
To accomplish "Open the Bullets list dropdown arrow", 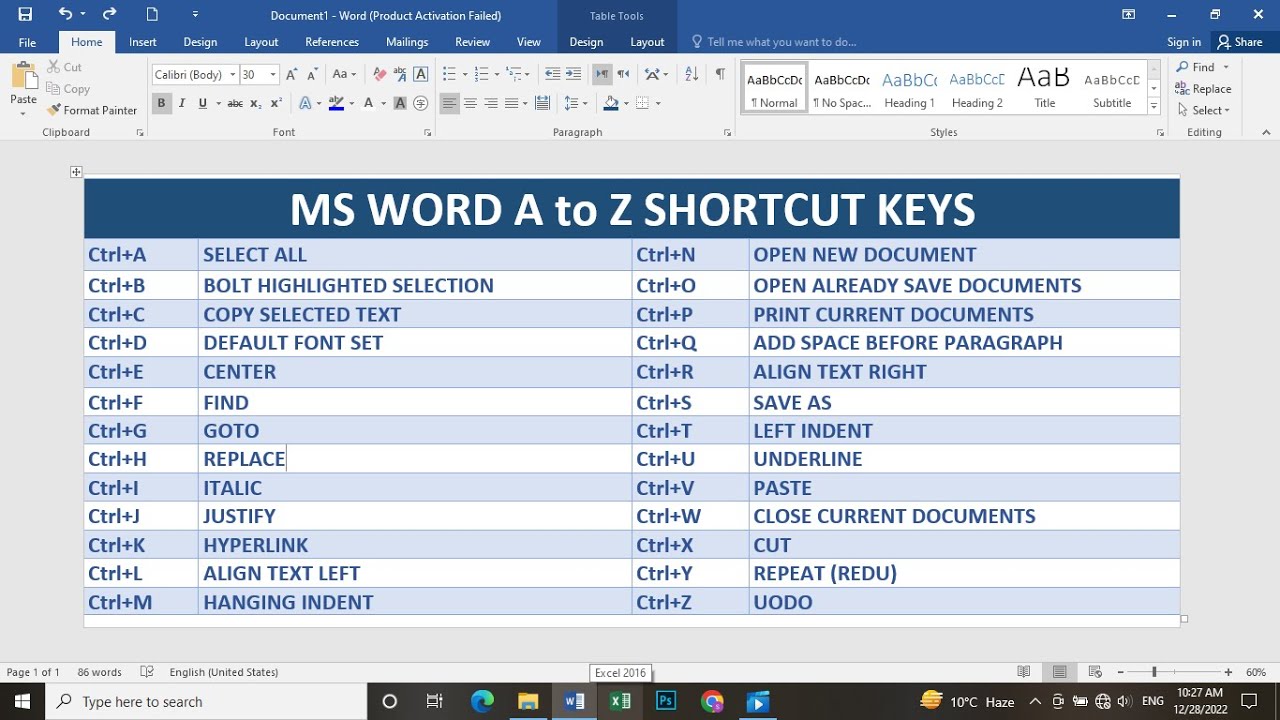I will tap(466, 74).
